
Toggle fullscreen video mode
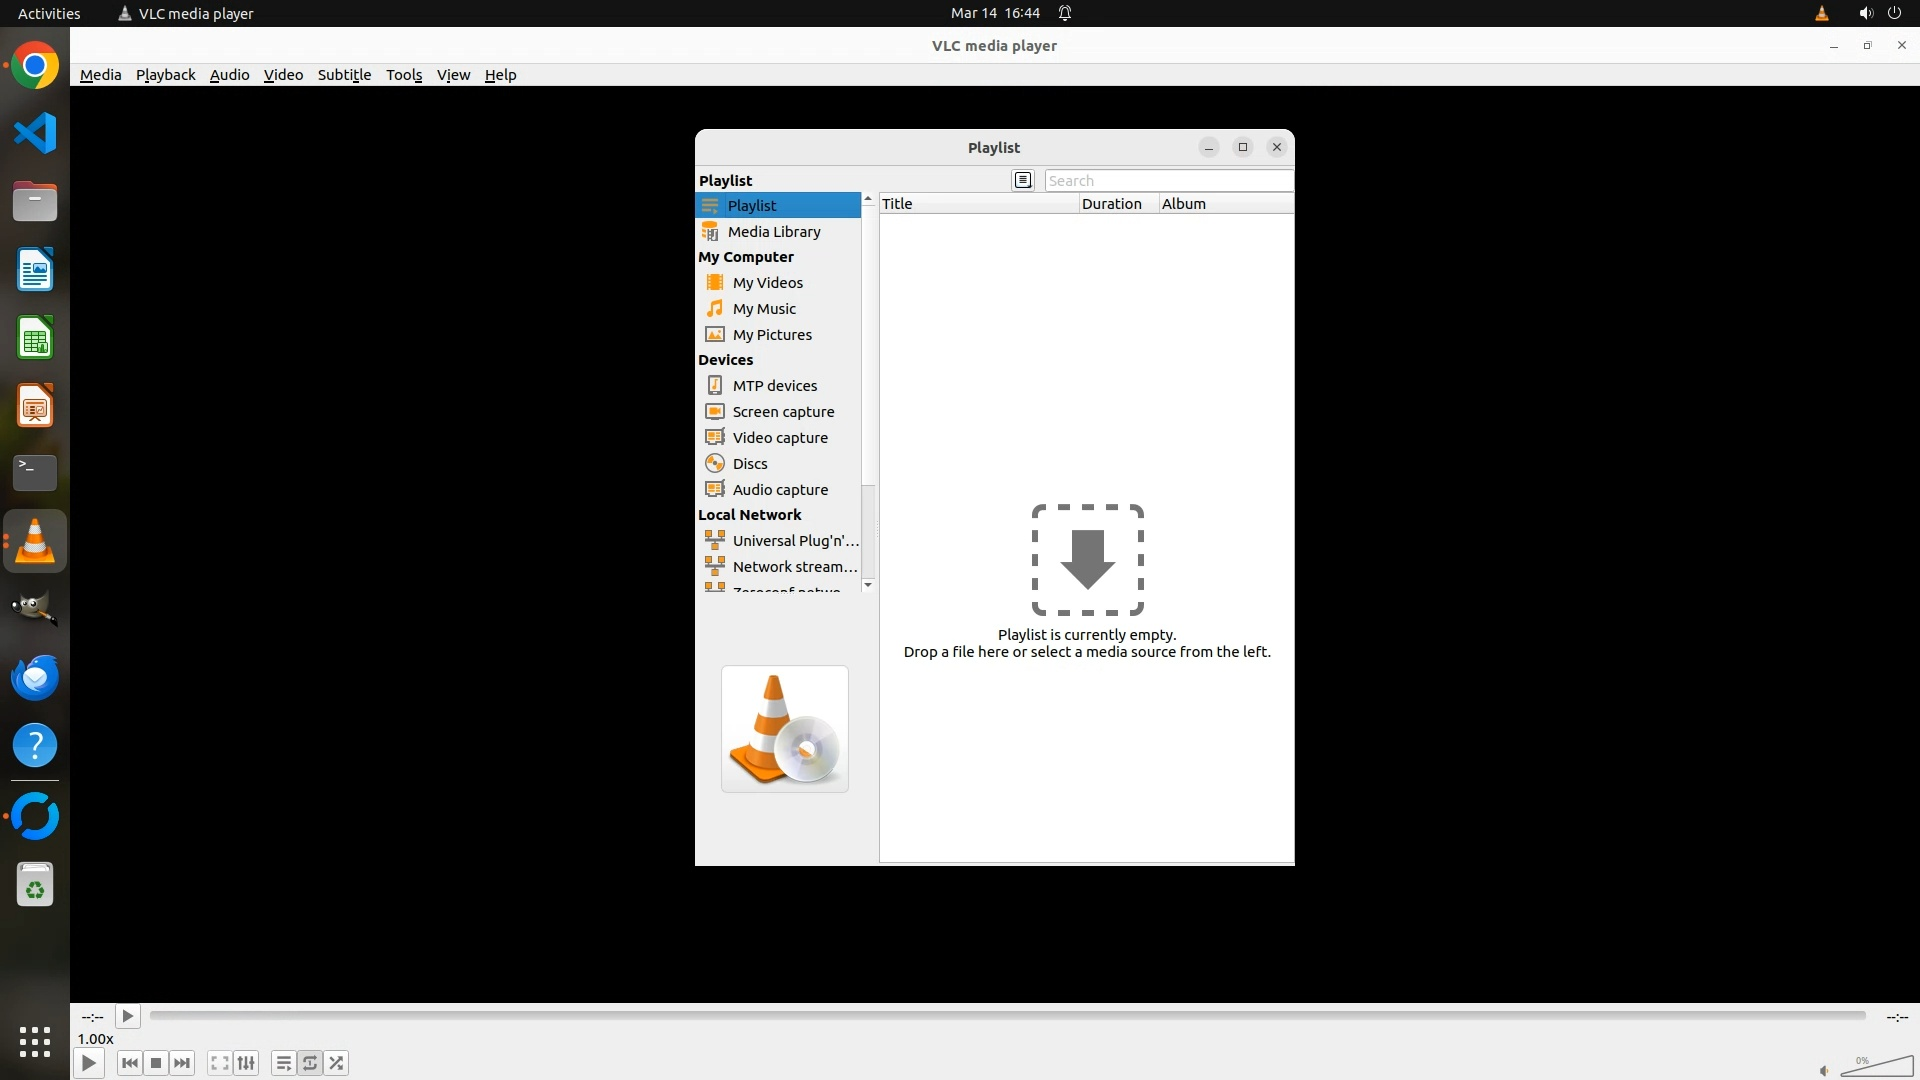[220, 1063]
